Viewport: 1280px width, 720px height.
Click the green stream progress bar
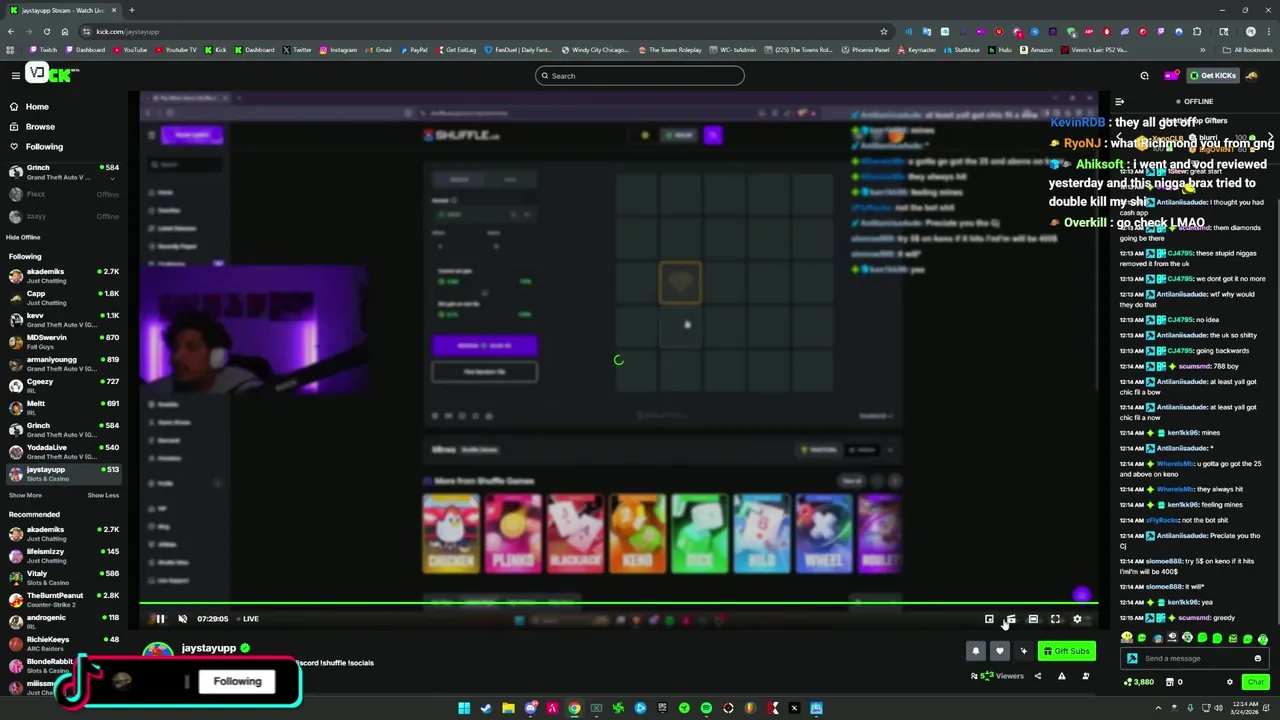coord(618,603)
